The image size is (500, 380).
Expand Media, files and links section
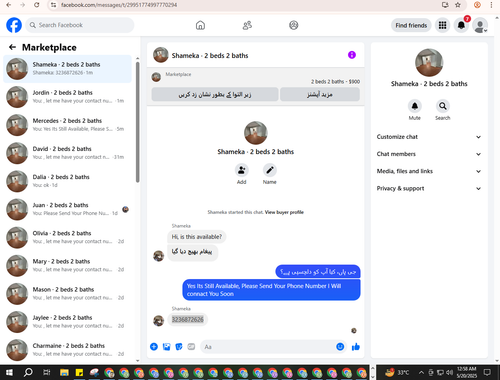point(429,171)
